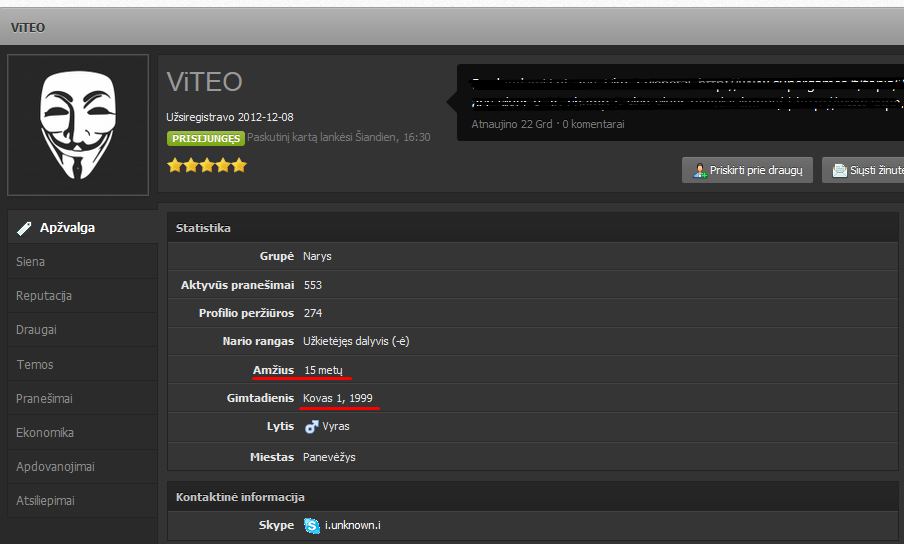The width and height of the screenshot is (904, 544).
Task: Click the Paskutinį kartą lankėsi Šiandien text
Action: pos(338,137)
